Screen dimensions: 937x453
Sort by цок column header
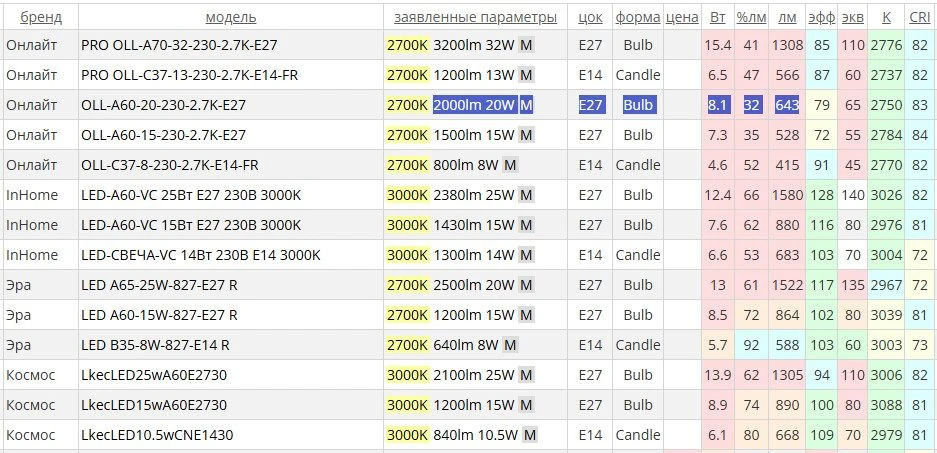coord(590,18)
